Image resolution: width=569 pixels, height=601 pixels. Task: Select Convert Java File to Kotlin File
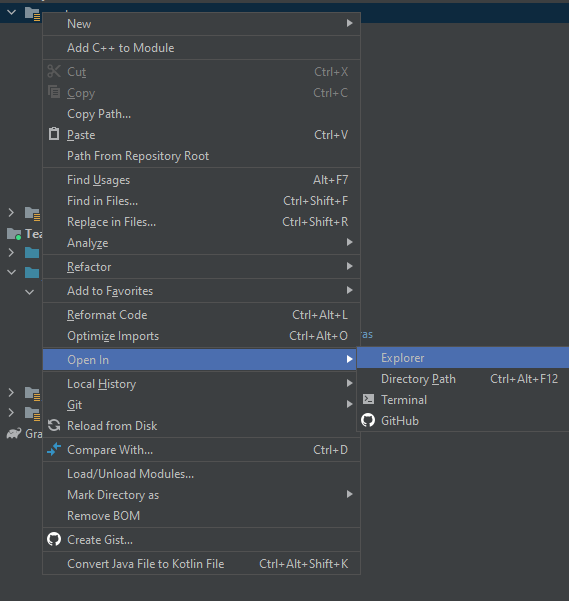pos(201,564)
